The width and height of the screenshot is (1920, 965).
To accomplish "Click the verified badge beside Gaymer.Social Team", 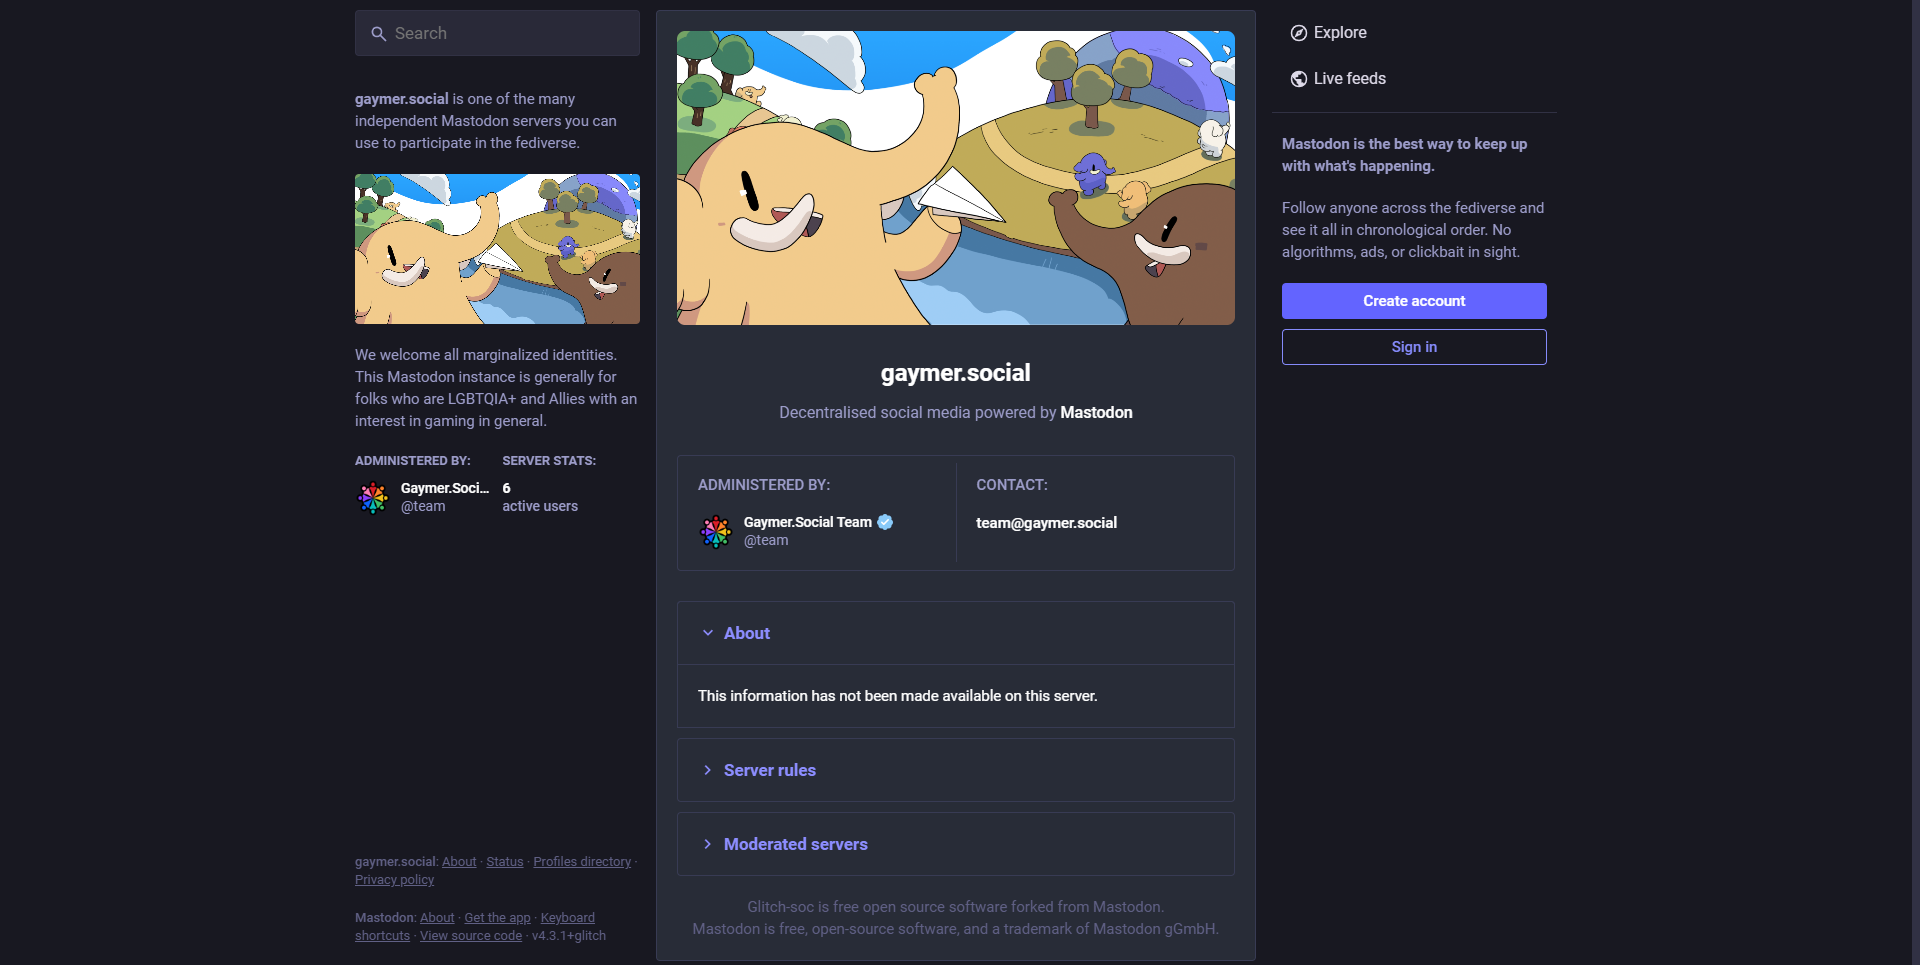I will 885,522.
